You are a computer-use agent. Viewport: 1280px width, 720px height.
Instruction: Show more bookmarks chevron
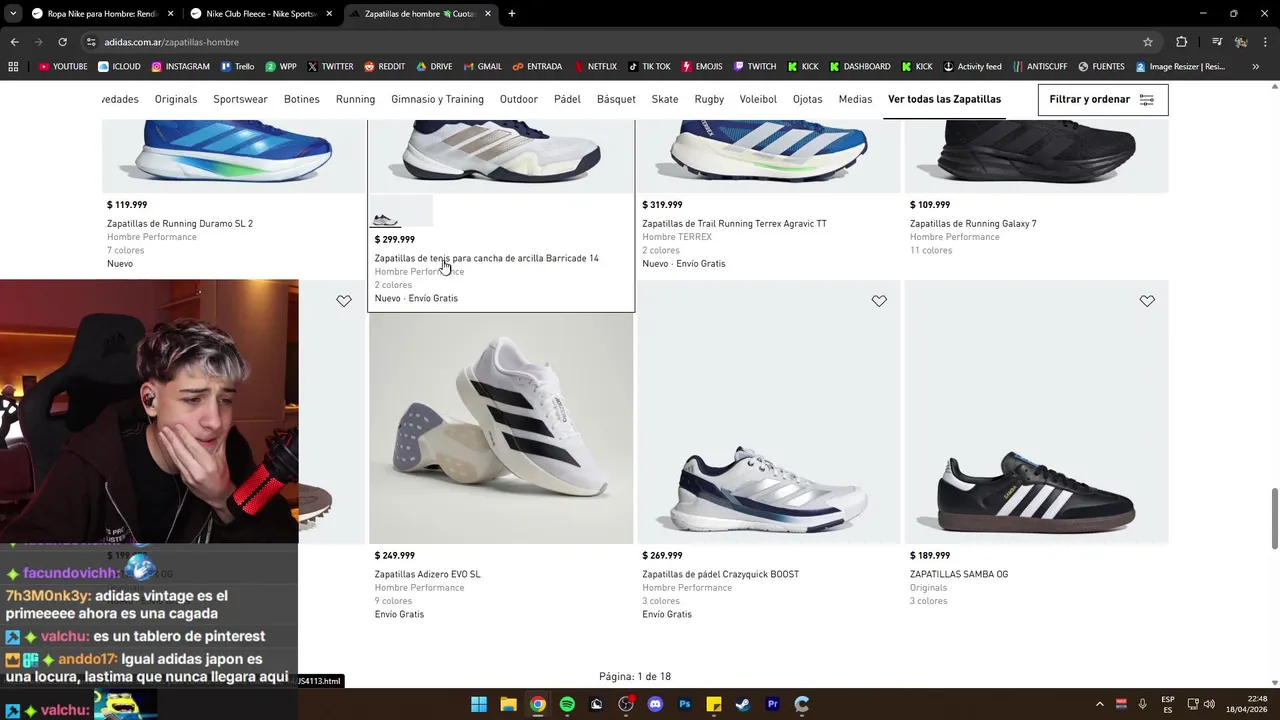pyautogui.click(x=1256, y=67)
